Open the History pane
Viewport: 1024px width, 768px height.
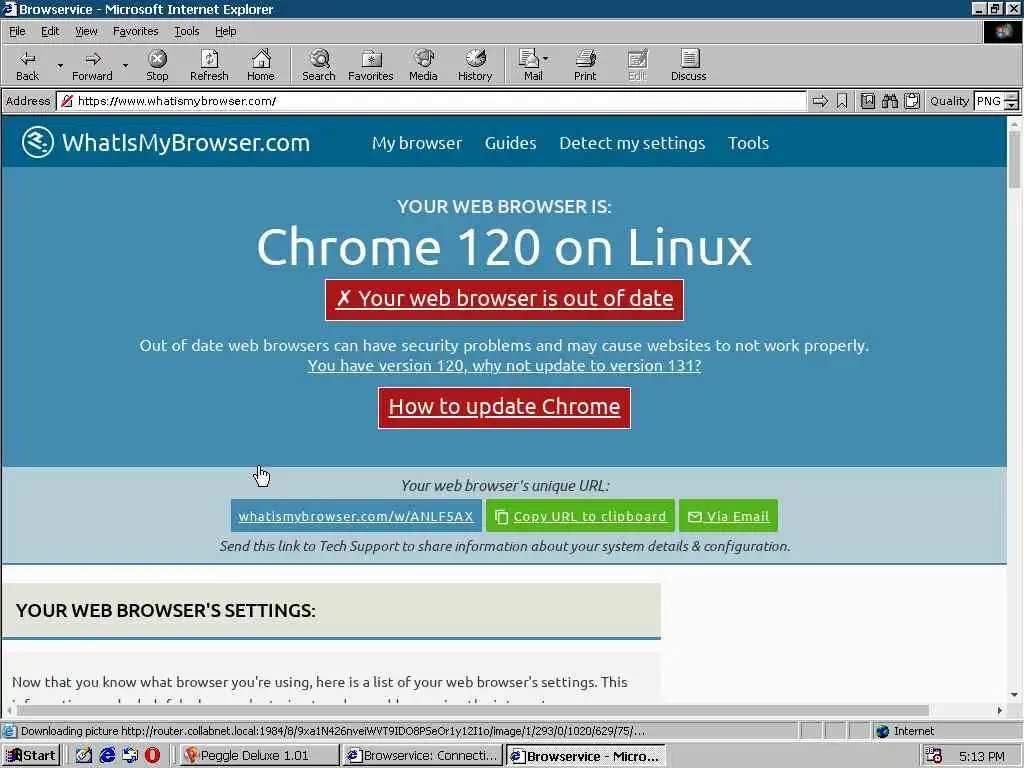475,65
